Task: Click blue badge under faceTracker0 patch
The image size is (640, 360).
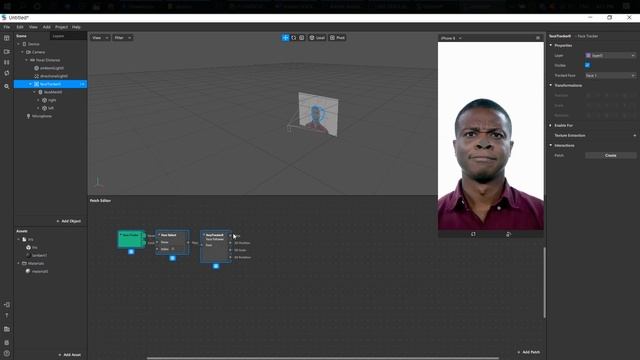Action: pyautogui.click(x=216, y=266)
